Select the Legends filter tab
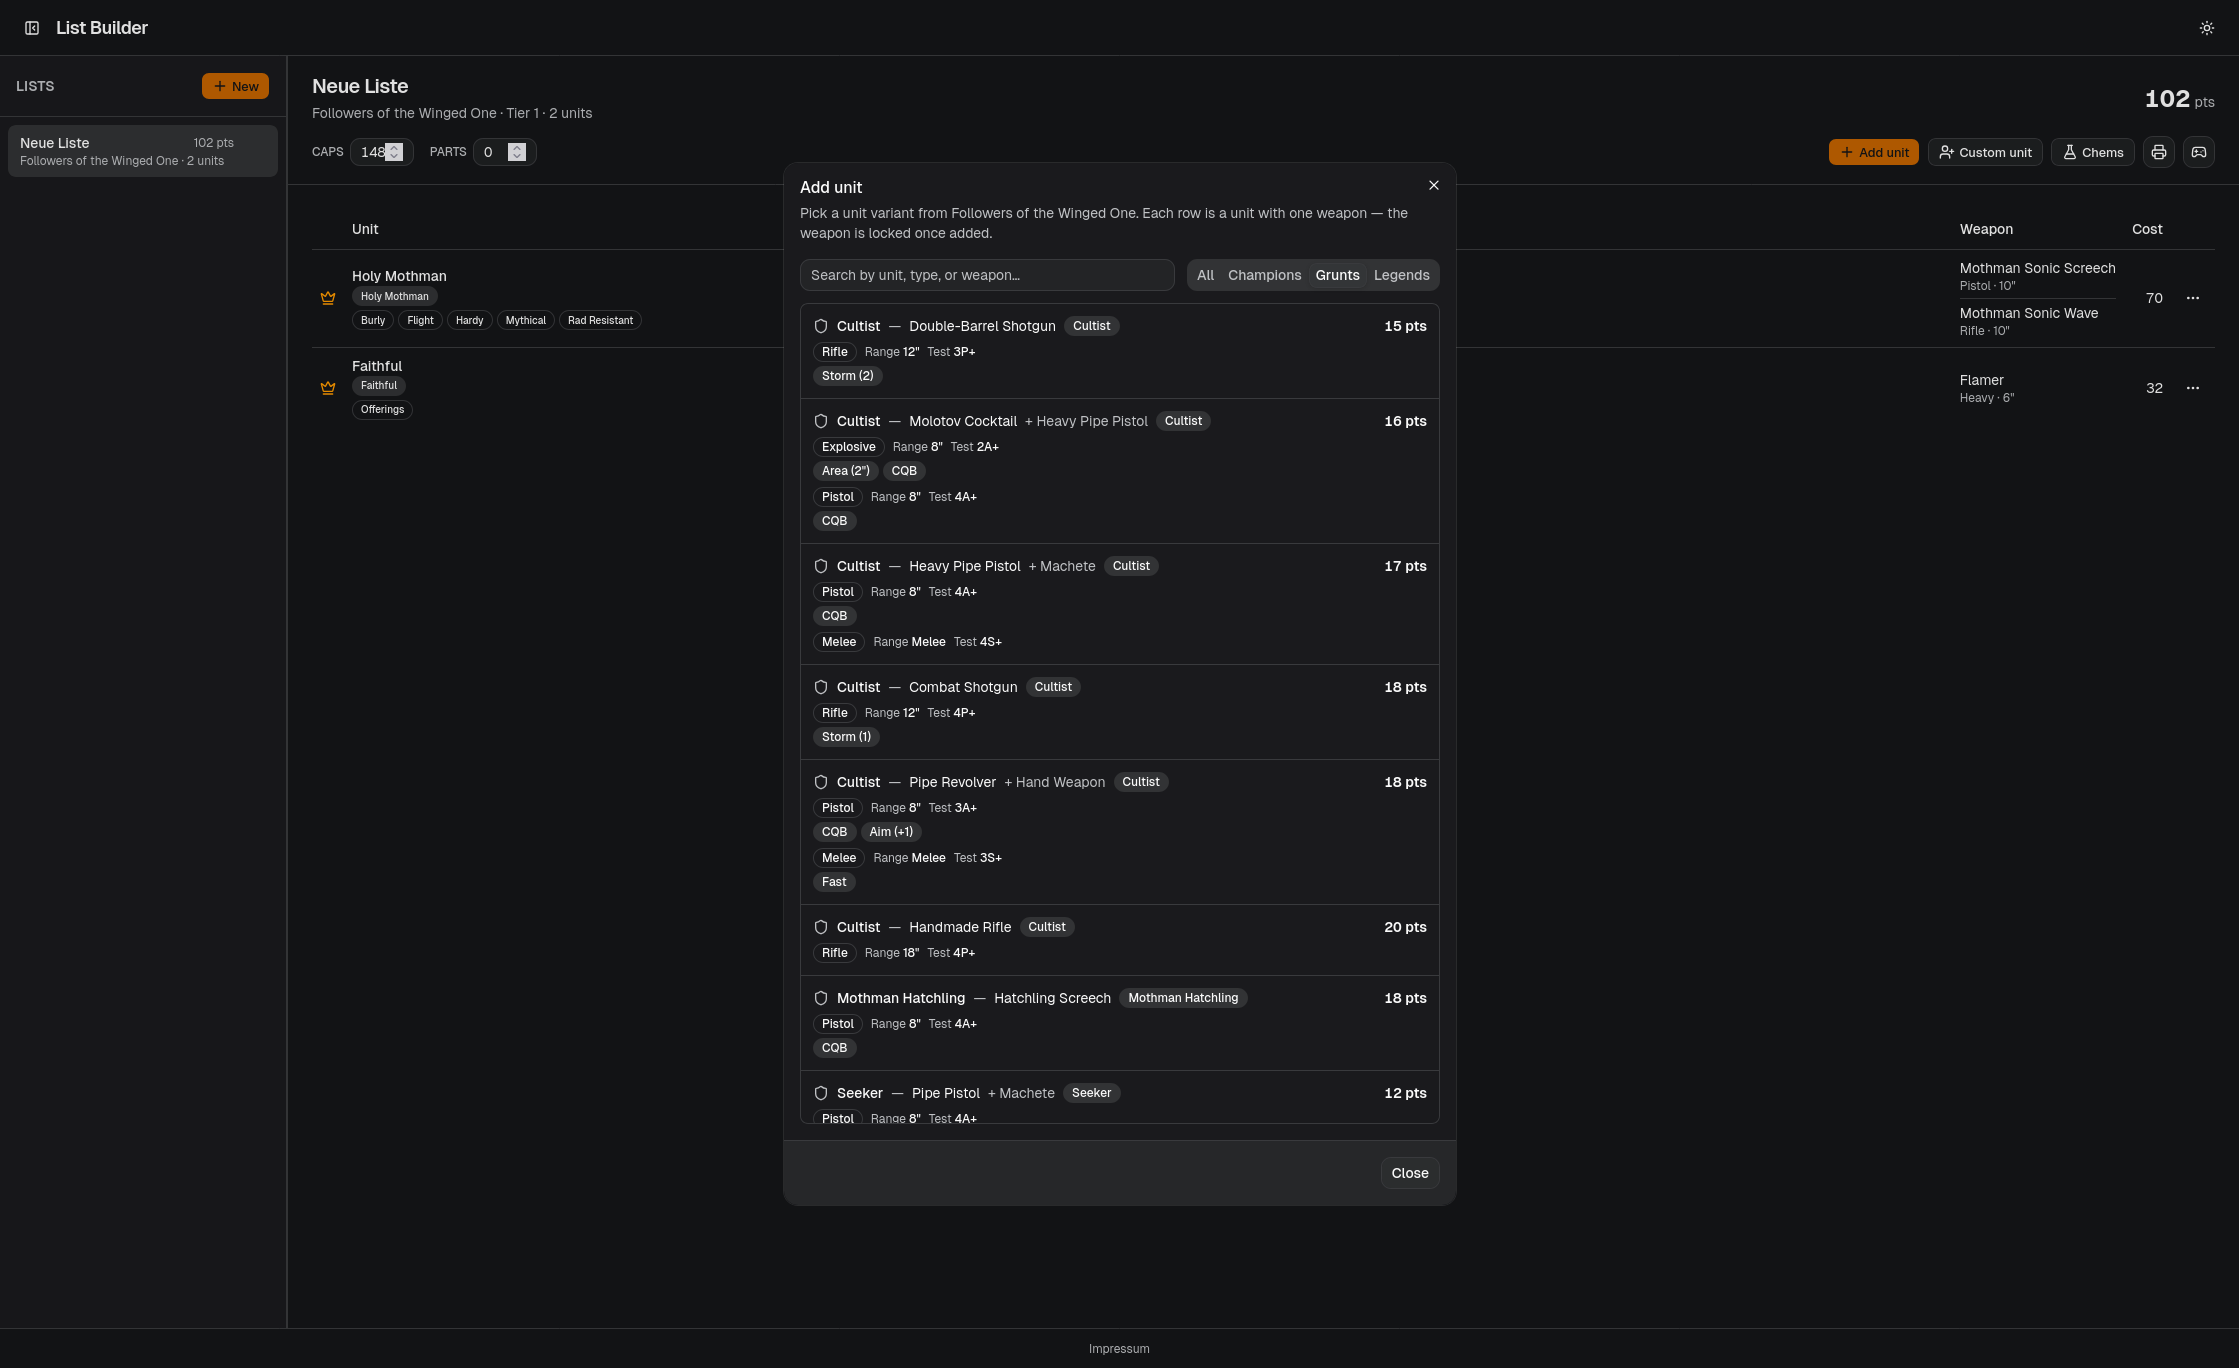 coord(1401,275)
